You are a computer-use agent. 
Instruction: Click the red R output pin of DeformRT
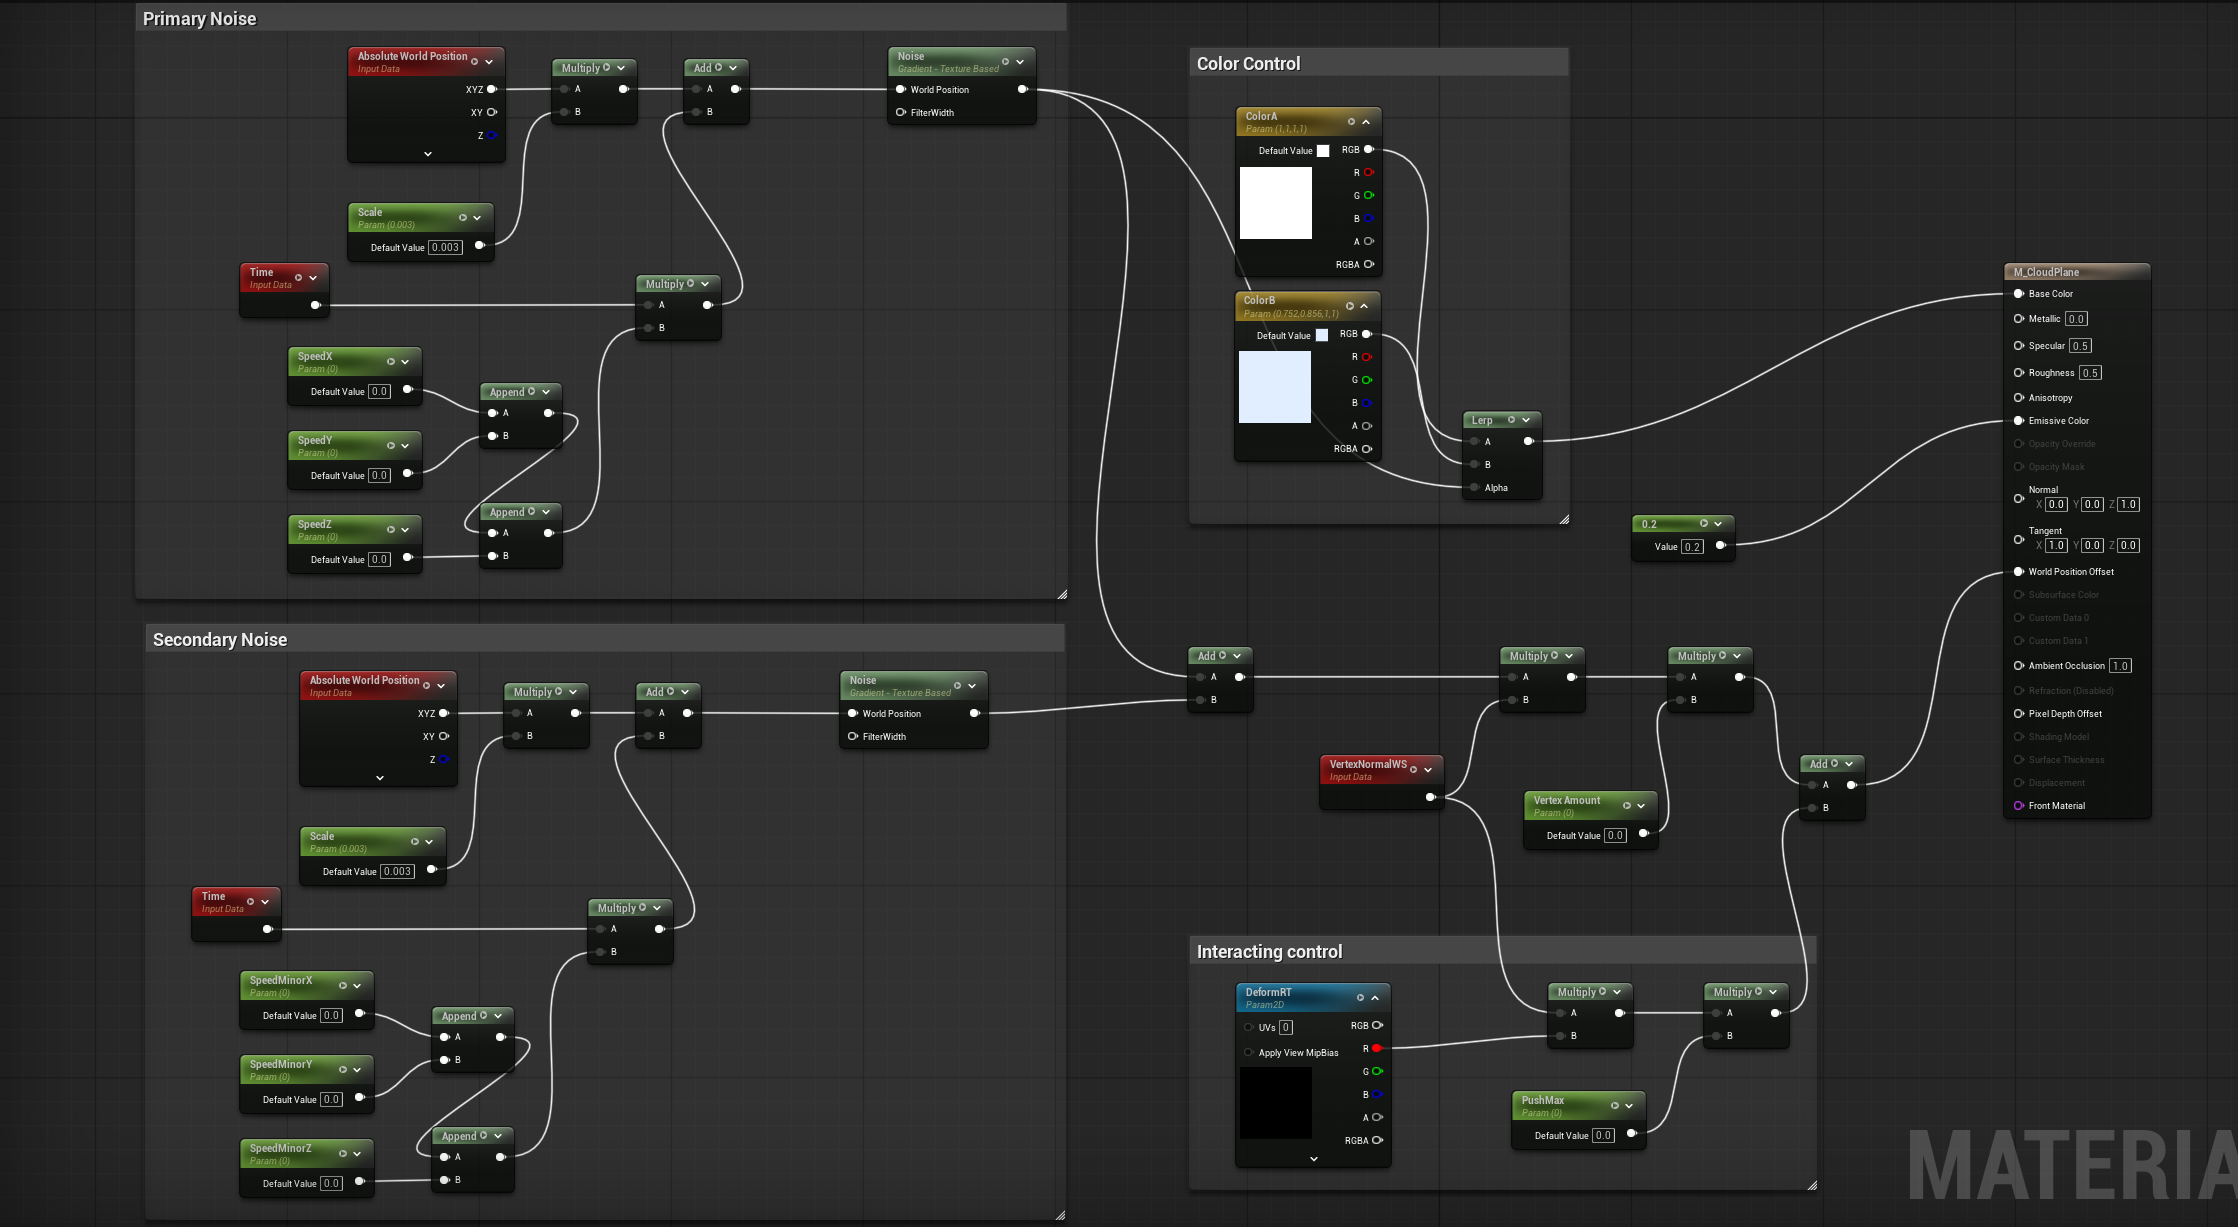(1377, 1048)
